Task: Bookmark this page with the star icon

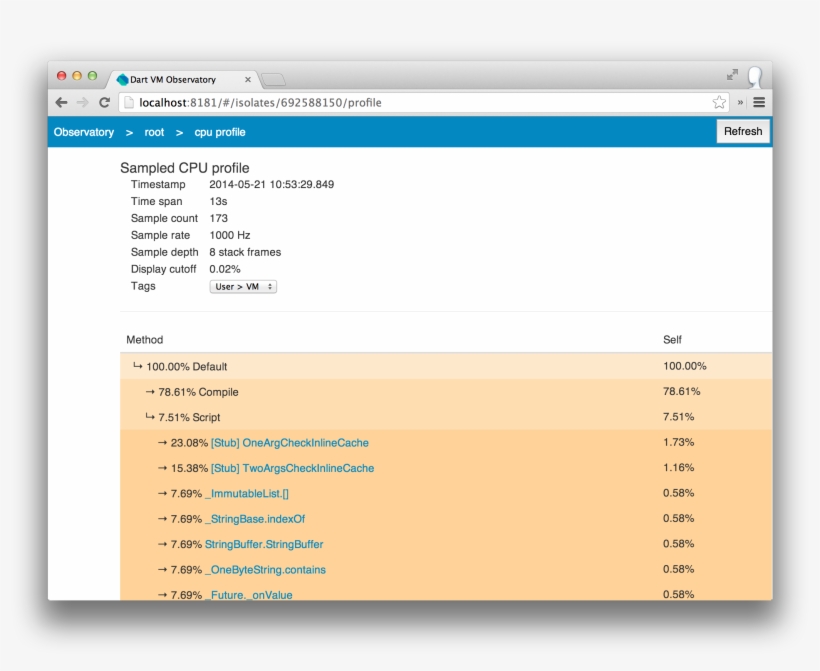Action: [x=719, y=102]
